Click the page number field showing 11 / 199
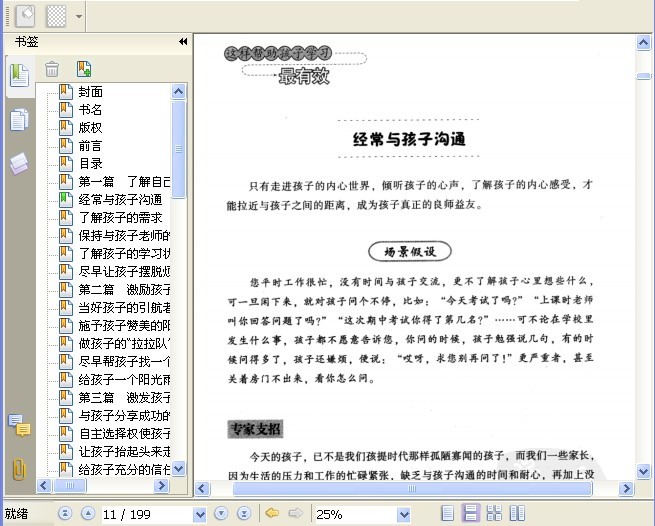655x526 pixels. [148, 514]
